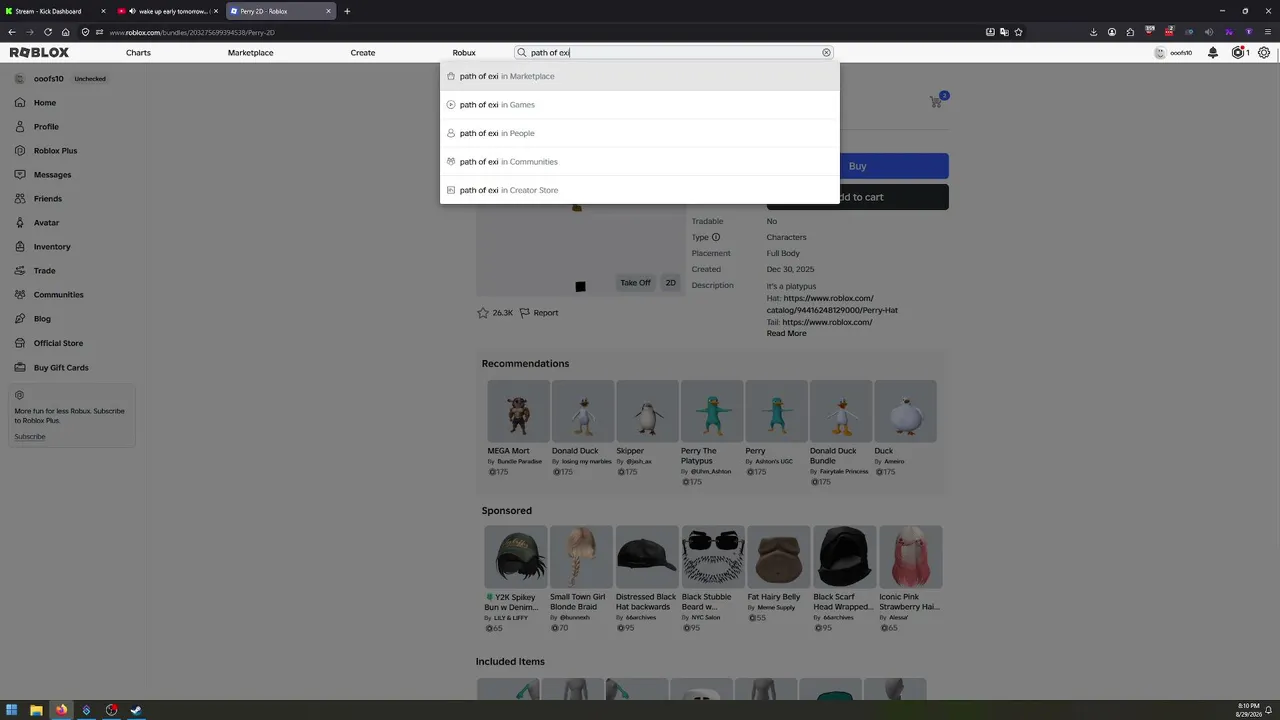The height and width of the screenshot is (720, 1280).
Task: Open the Perry-Hat catalog link
Action: coord(832,304)
